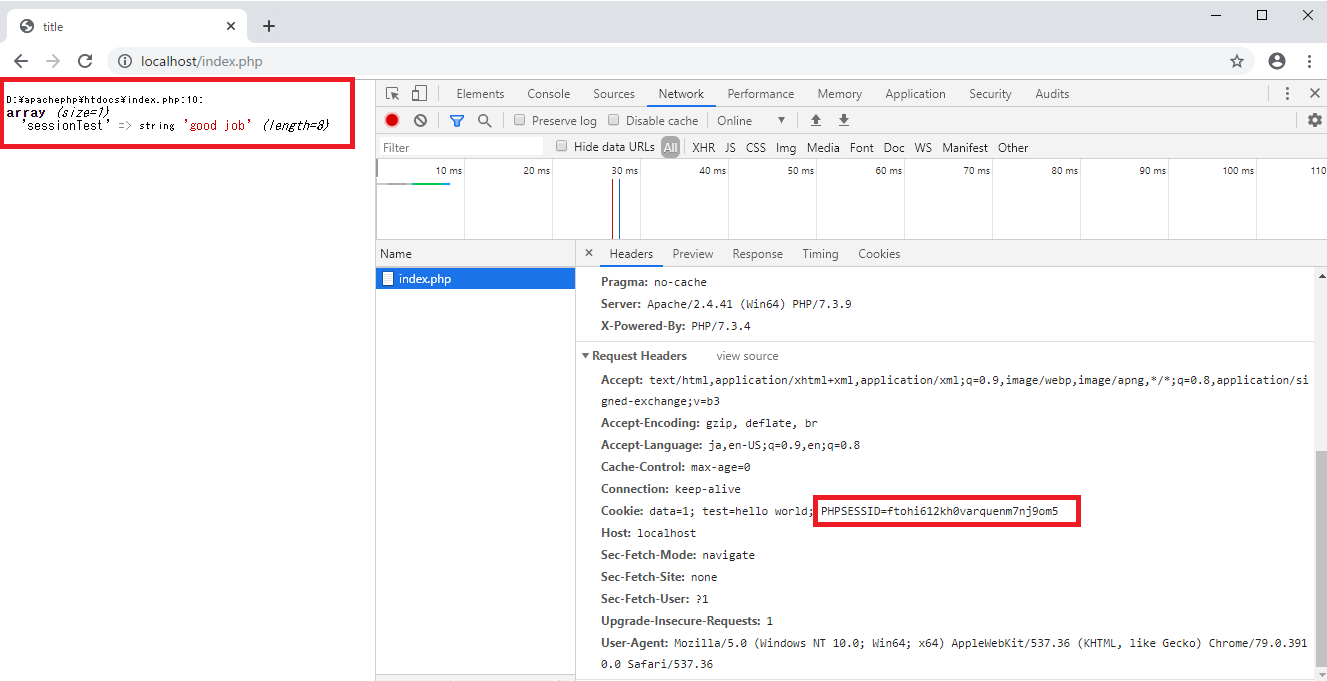
Task: Open DevTools customize three-dot menu
Action: click(1287, 94)
